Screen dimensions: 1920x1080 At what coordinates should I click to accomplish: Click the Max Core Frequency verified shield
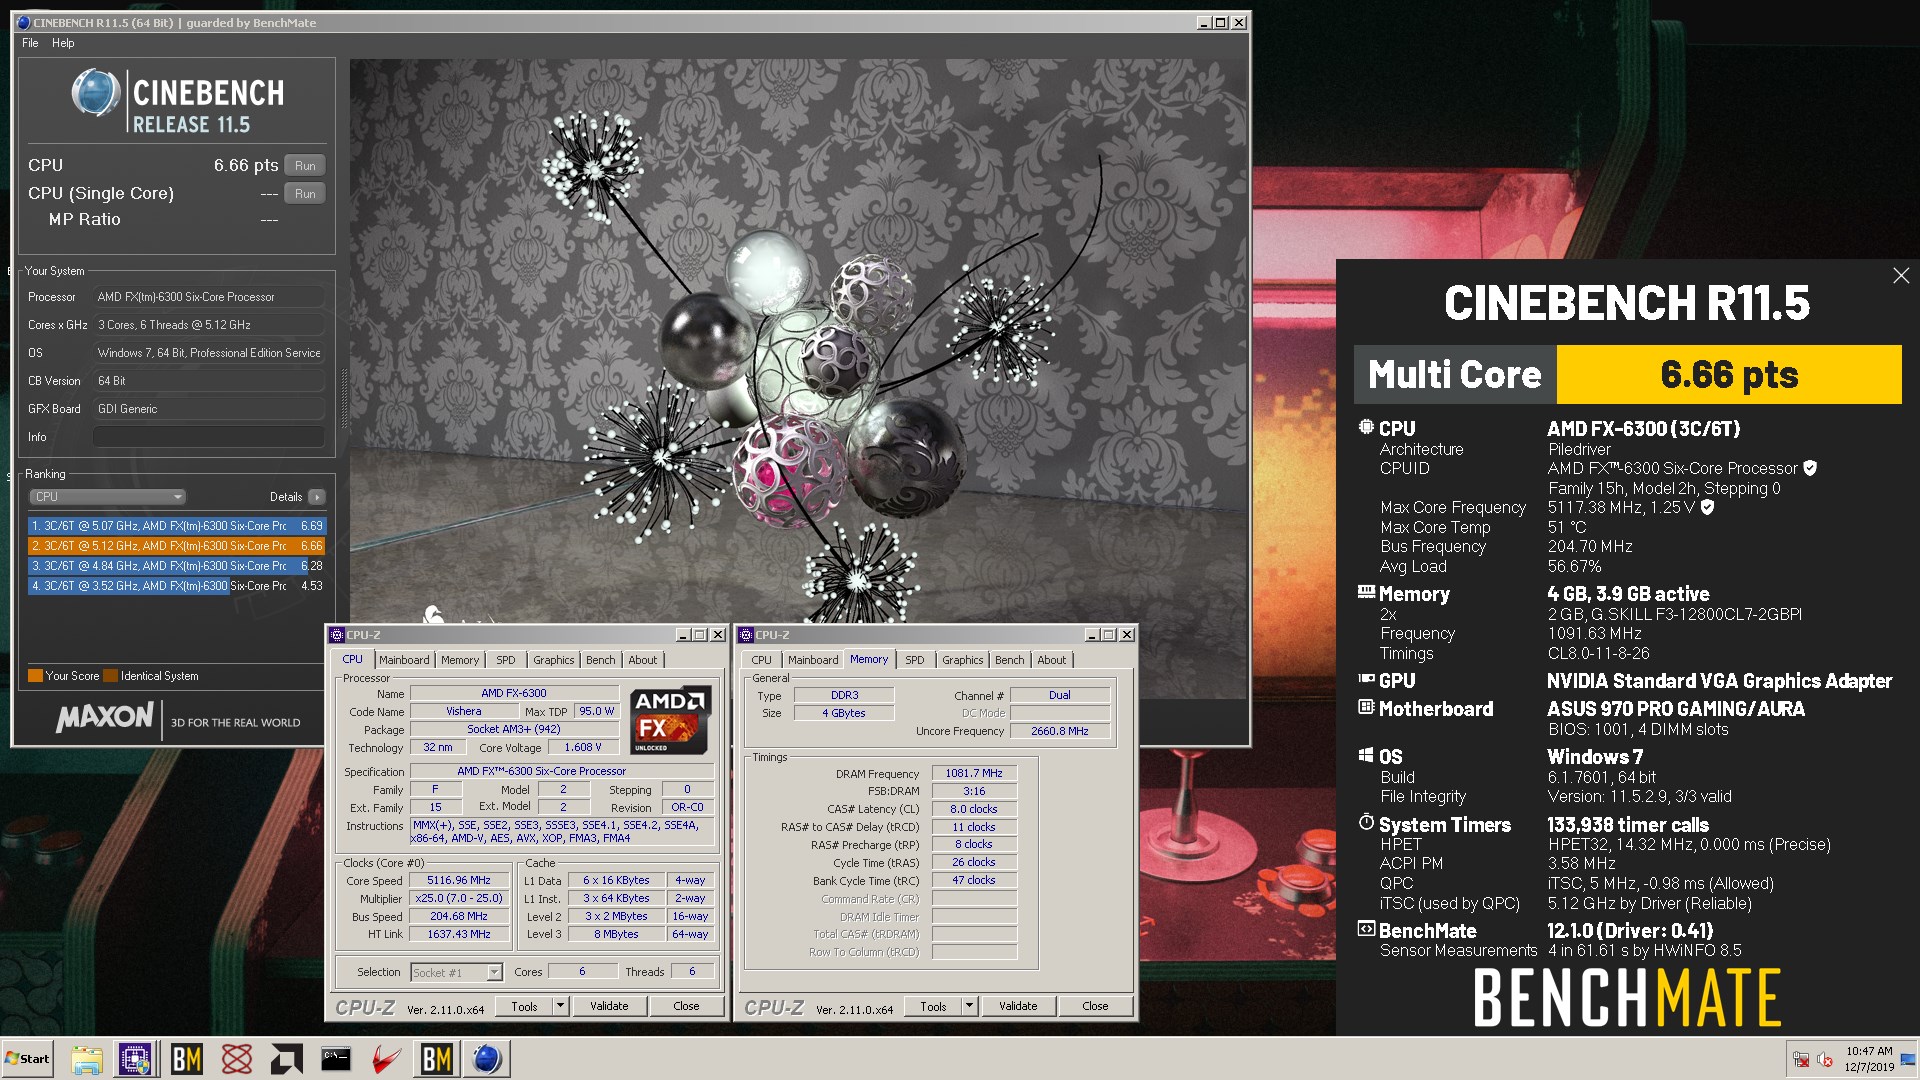[x=1708, y=507]
